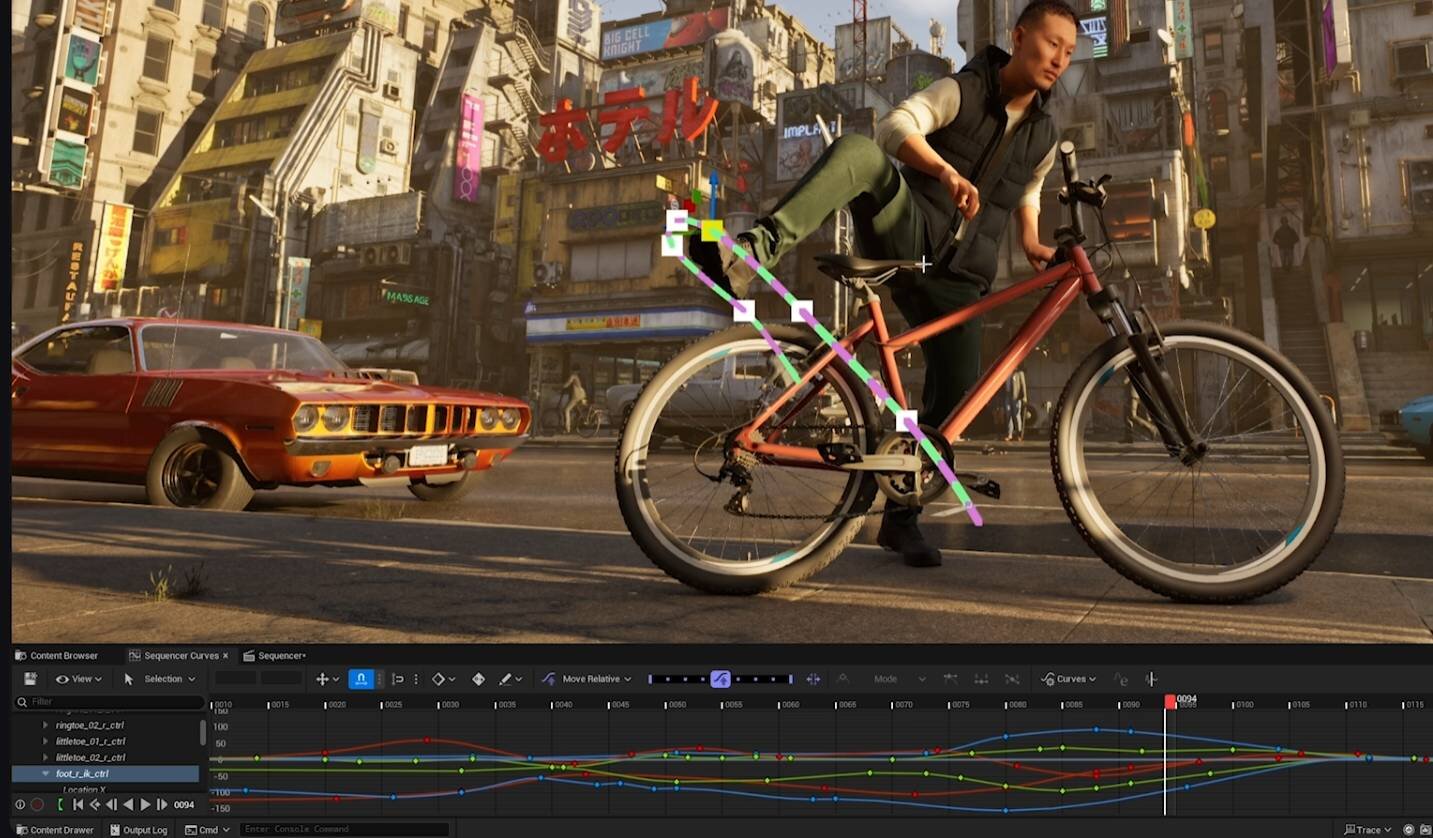Click the white trail key near bike crank
The image size is (1433, 838).
tap(906, 421)
